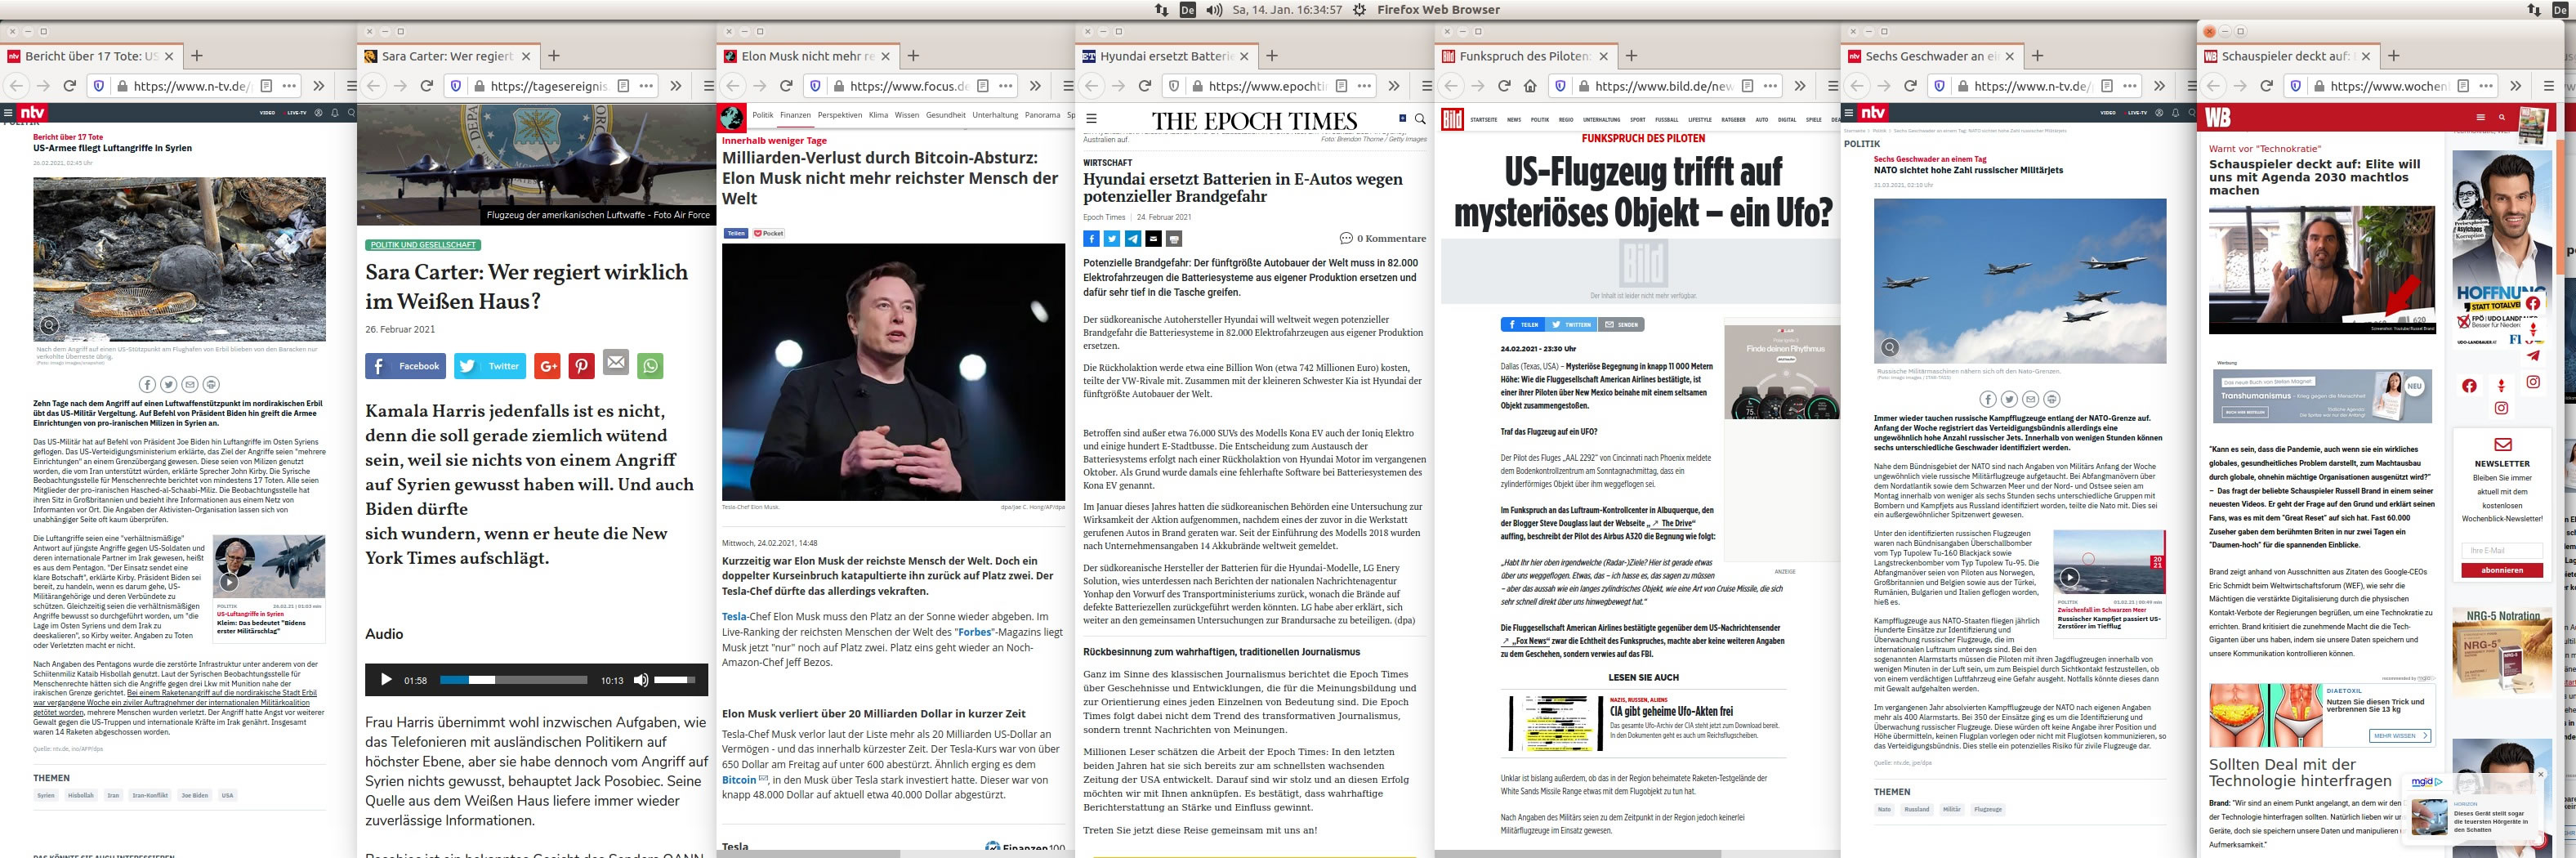The image size is (2576, 858).
Task: Open Wochenblick newsletter envelope icon
Action: click(2502, 445)
